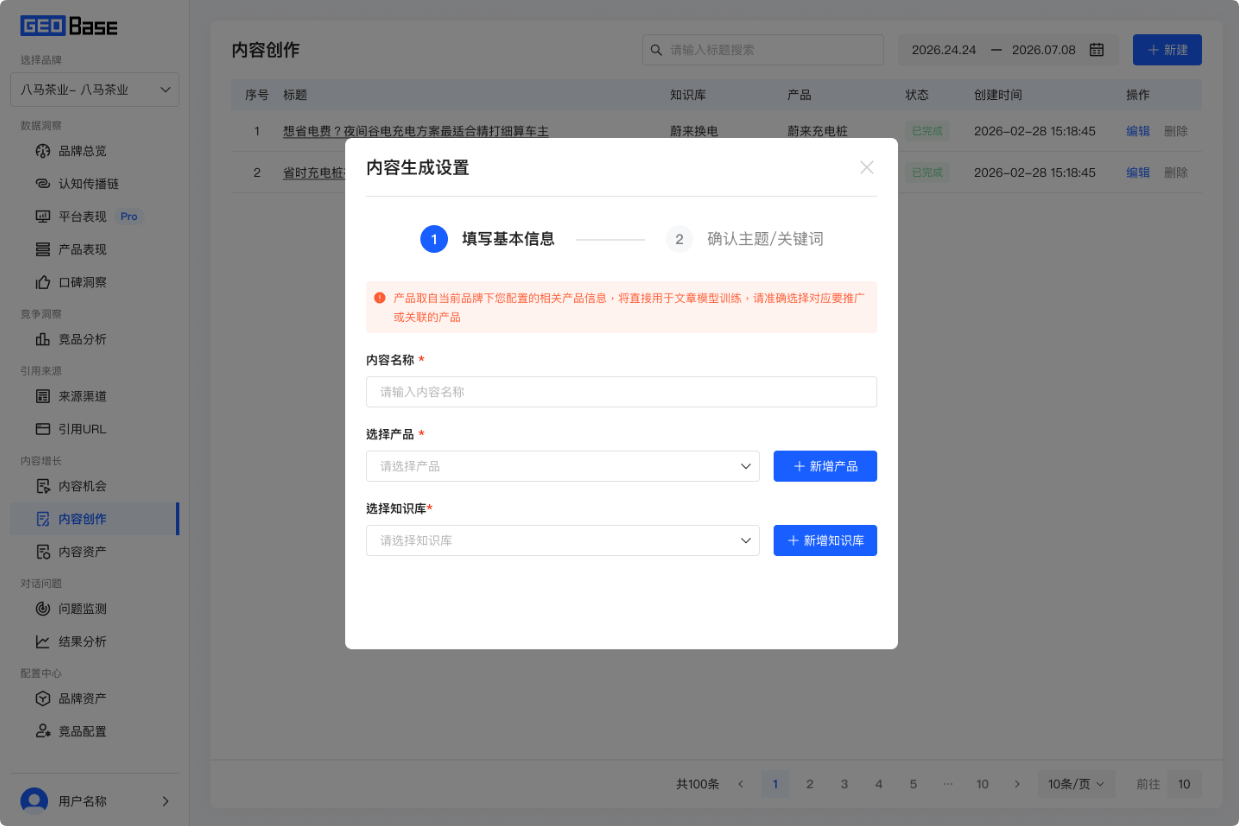Open 引用URL menu item
This screenshot has height=826, width=1239.
point(95,429)
